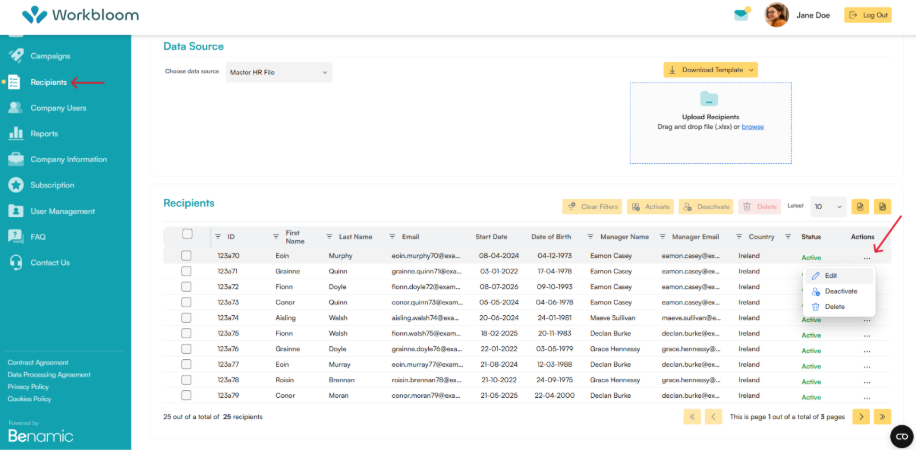Click the second yellow export file icon
Screen dimensions: 916x450
click(x=882, y=206)
